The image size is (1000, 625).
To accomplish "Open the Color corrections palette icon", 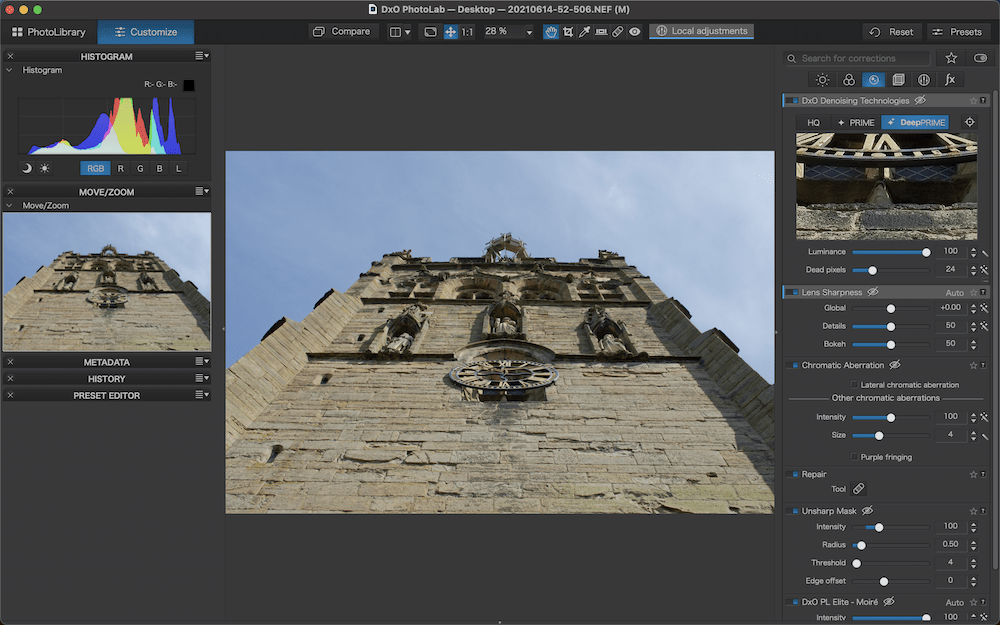I will [848, 80].
